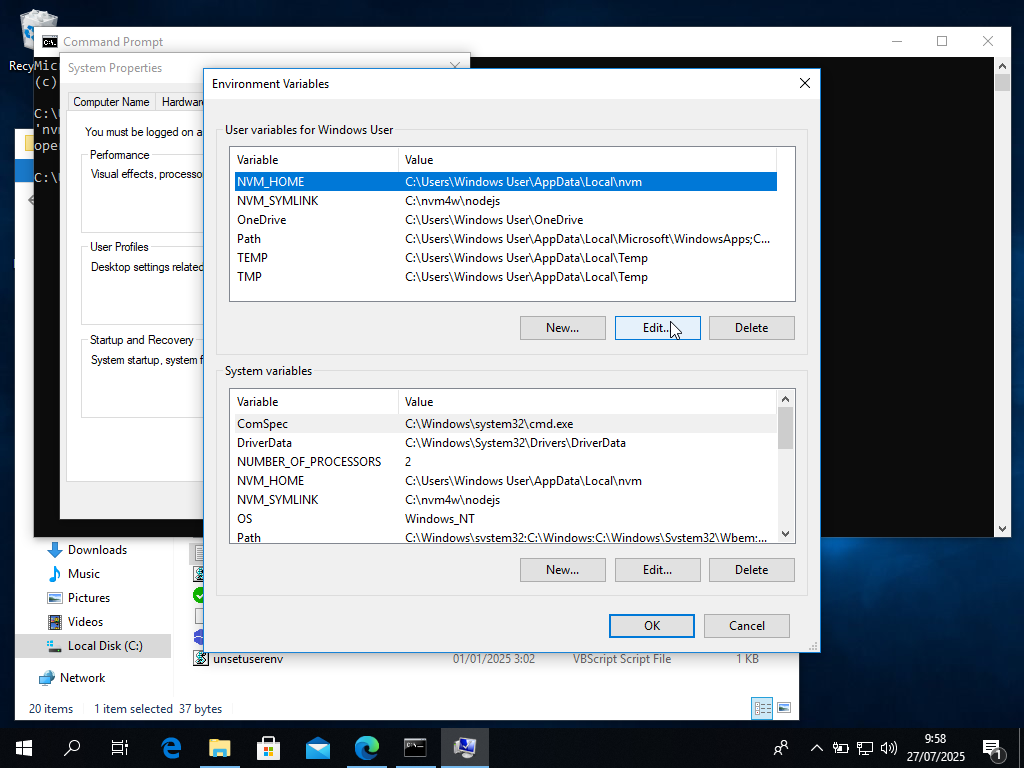Open the Mail app taskbar icon
This screenshot has height=768, width=1024.
pyautogui.click(x=318, y=747)
